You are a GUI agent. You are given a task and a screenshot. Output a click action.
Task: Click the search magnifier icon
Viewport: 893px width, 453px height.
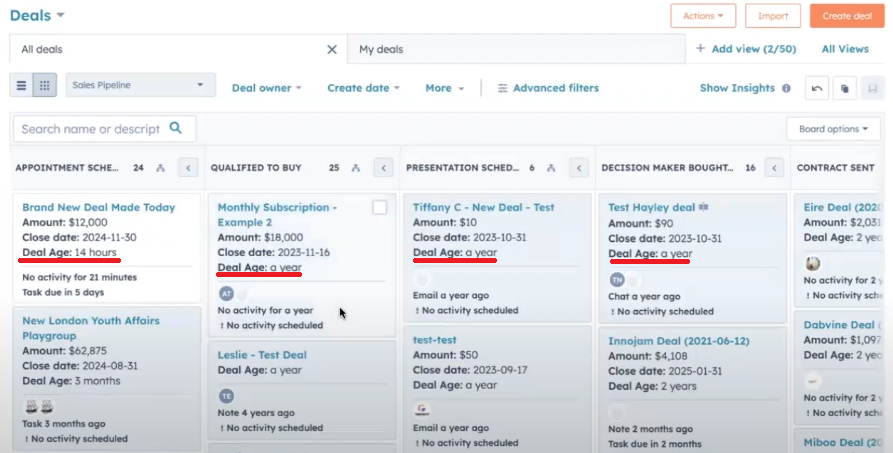coord(176,128)
